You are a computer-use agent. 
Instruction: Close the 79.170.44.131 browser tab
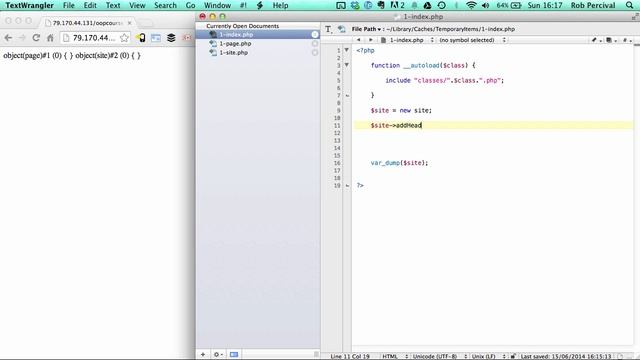[x=129, y=23]
